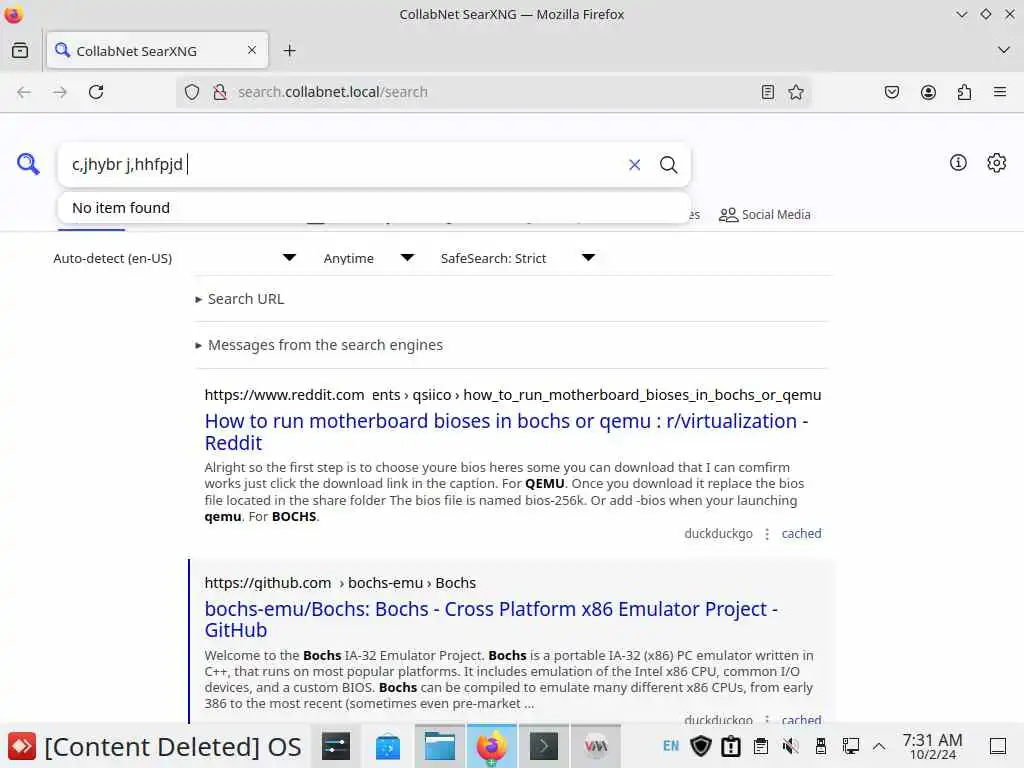
Task: Open SearXNG preferences gear icon
Action: coord(997,163)
